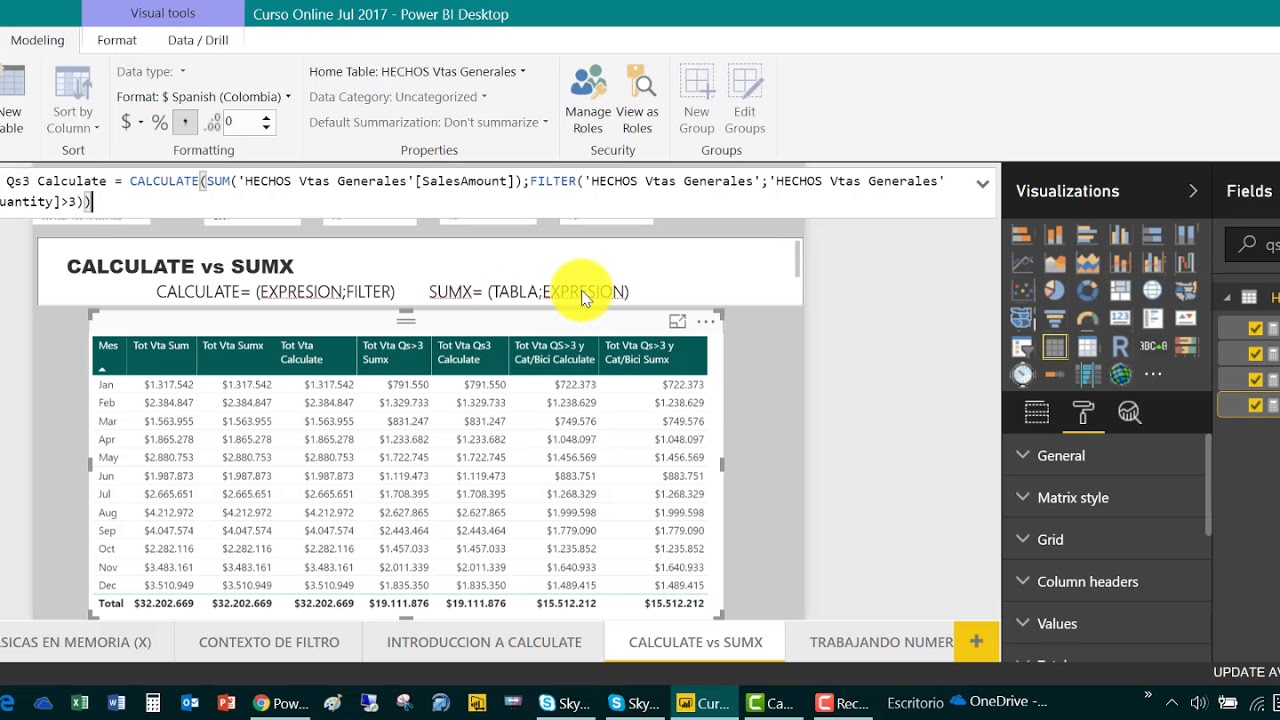The height and width of the screenshot is (720, 1280).
Task: Pick the donut chart visualization
Action: click(1088, 291)
